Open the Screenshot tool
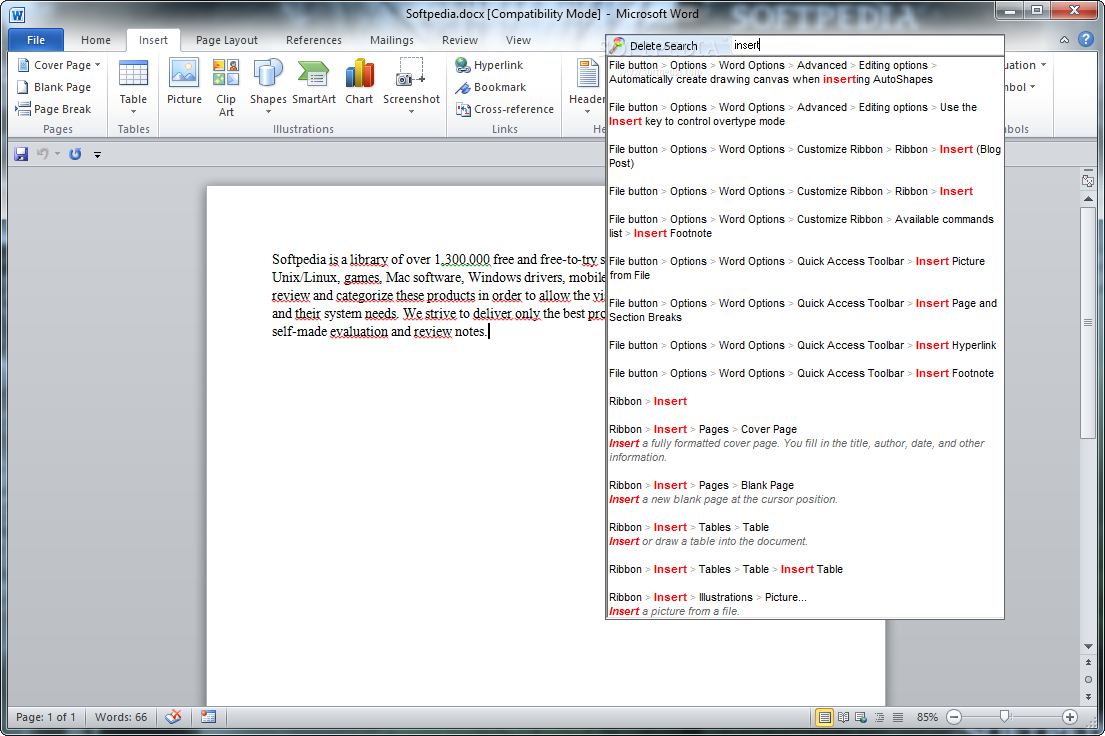1105x736 pixels. [x=411, y=87]
